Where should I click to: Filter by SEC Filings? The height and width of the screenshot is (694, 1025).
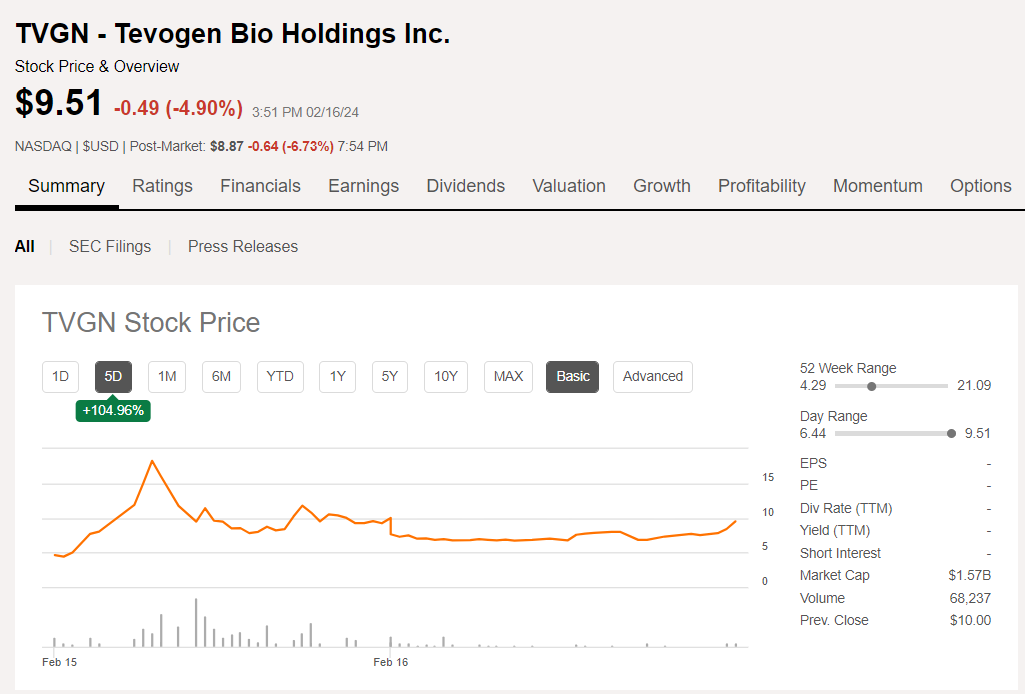[110, 246]
